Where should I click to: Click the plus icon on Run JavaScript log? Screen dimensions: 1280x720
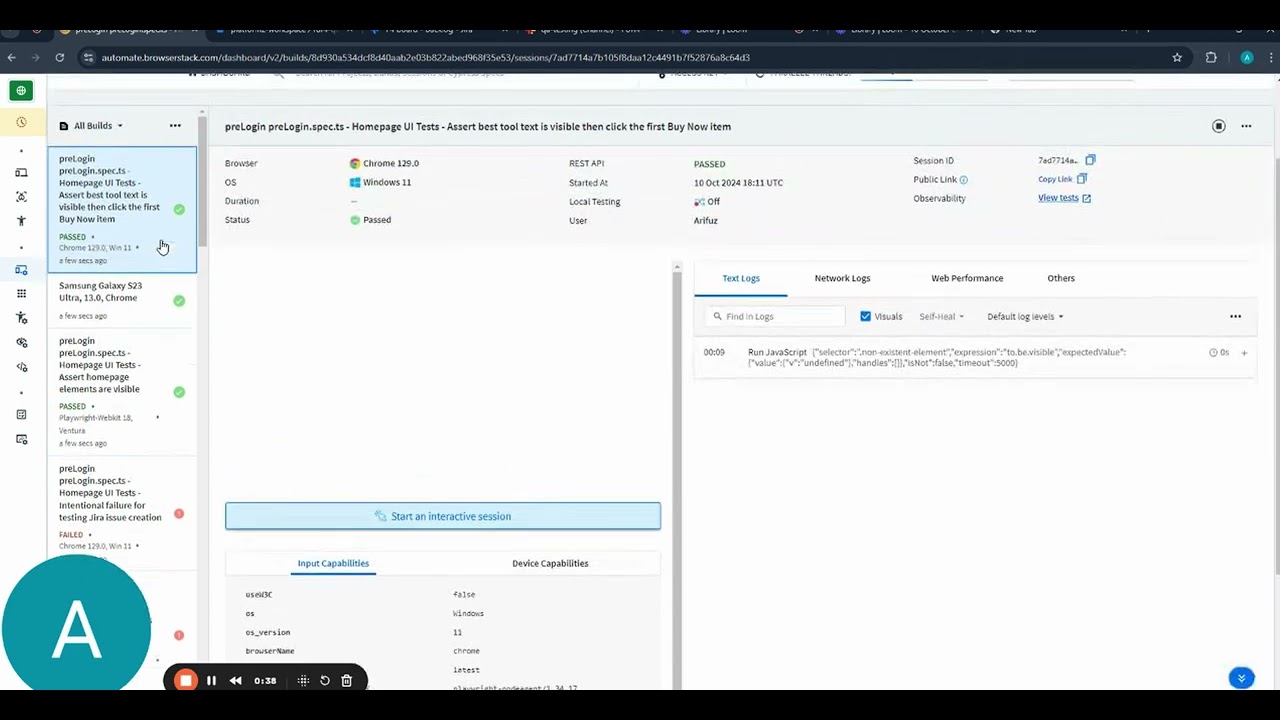(1244, 353)
